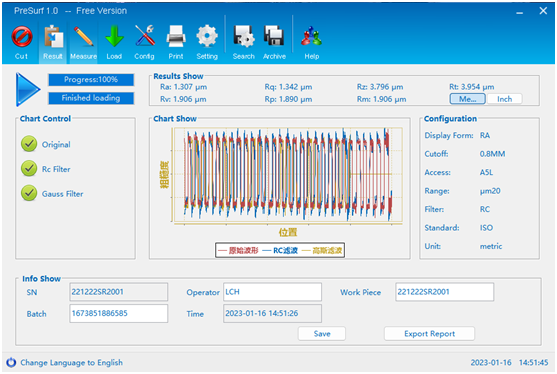The width and height of the screenshot is (557, 374).
Task: Select the Metric unit button
Action: coord(467,99)
